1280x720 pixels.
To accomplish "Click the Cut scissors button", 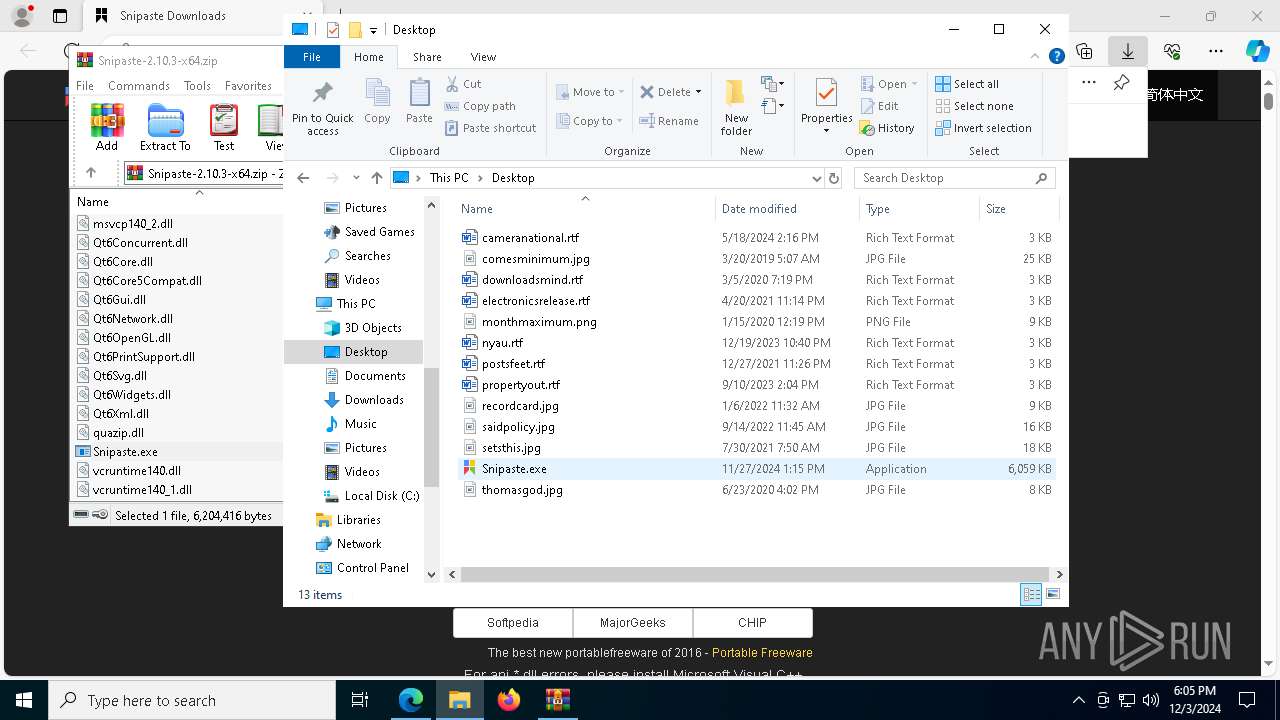I will tap(463, 84).
